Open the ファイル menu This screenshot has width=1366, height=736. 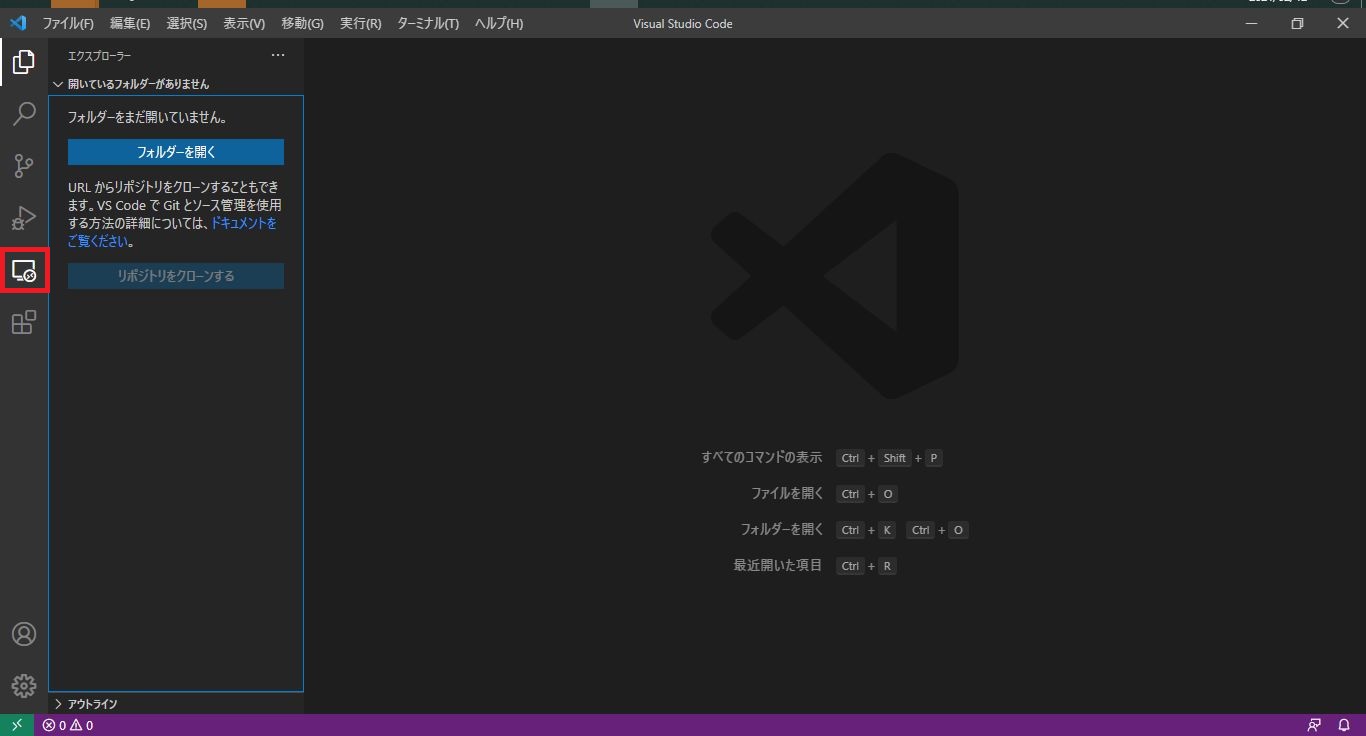[x=66, y=23]
